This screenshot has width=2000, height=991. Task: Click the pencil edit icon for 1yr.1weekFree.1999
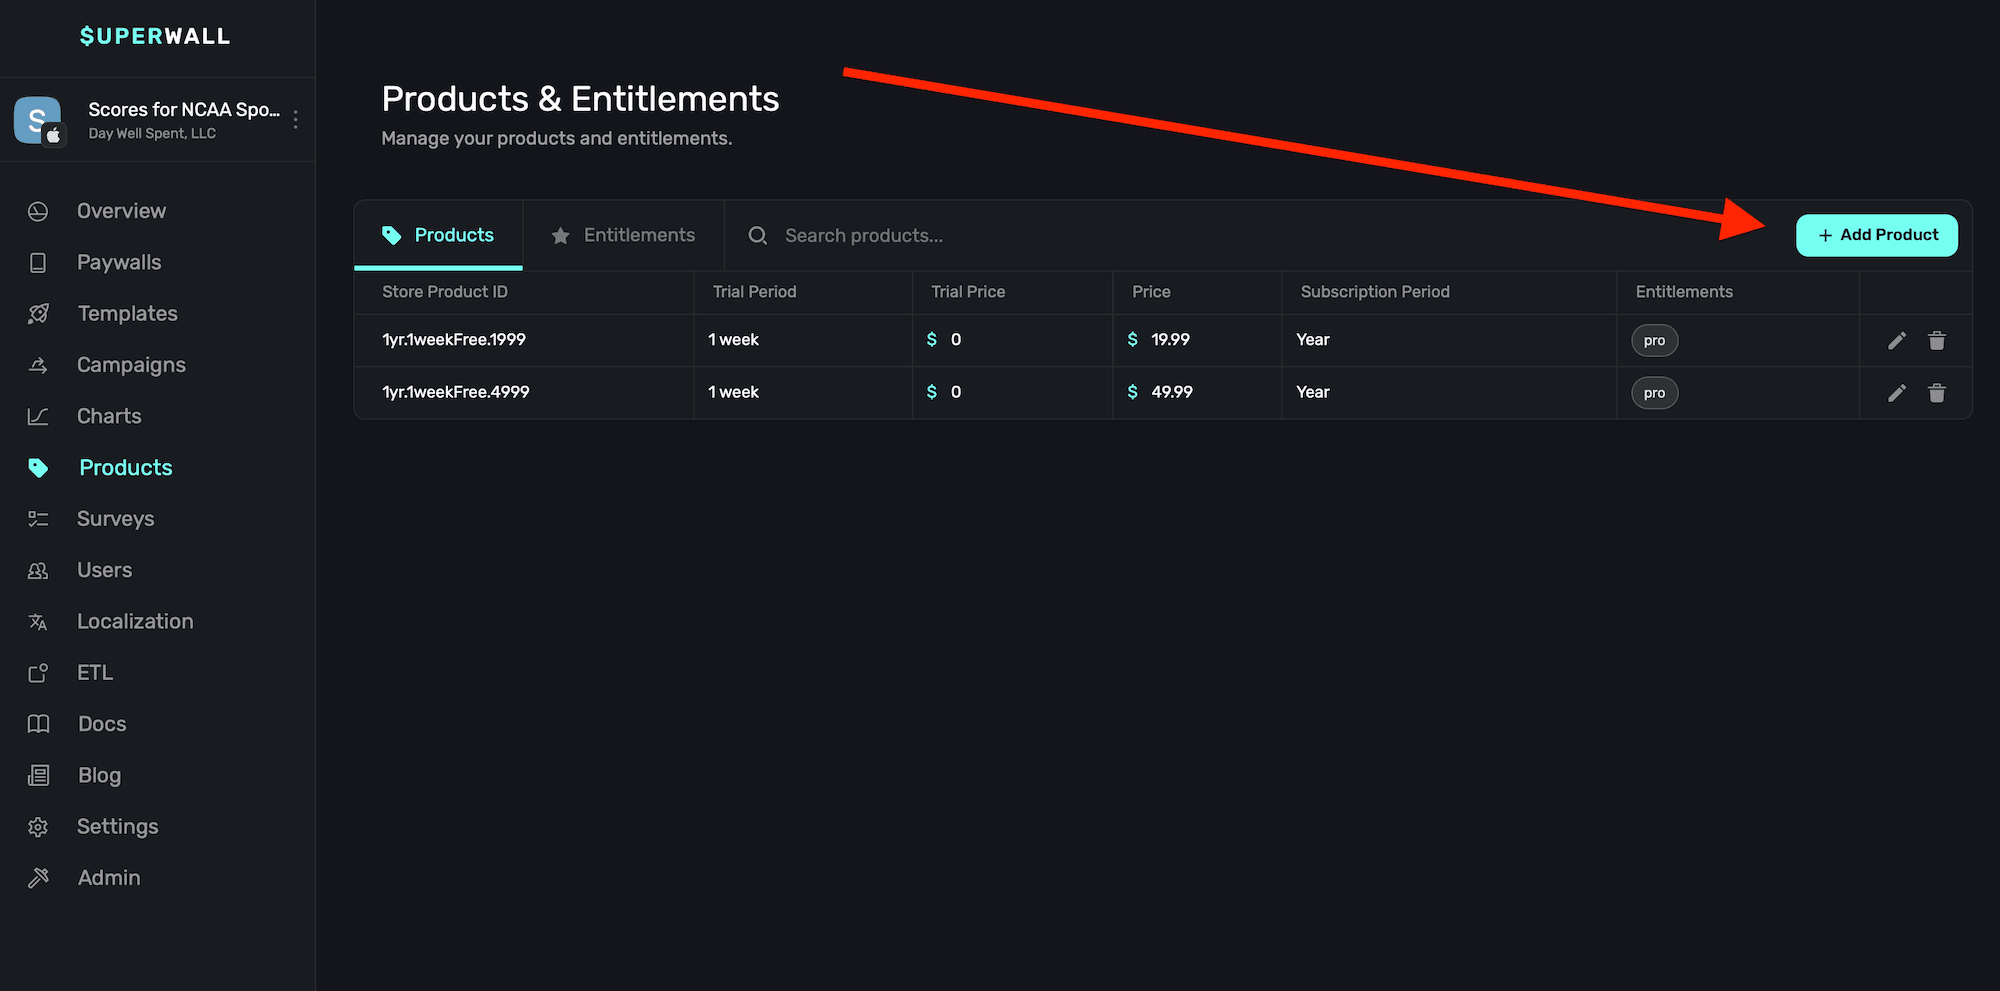pyautogui.click(x=1896, y=341)
